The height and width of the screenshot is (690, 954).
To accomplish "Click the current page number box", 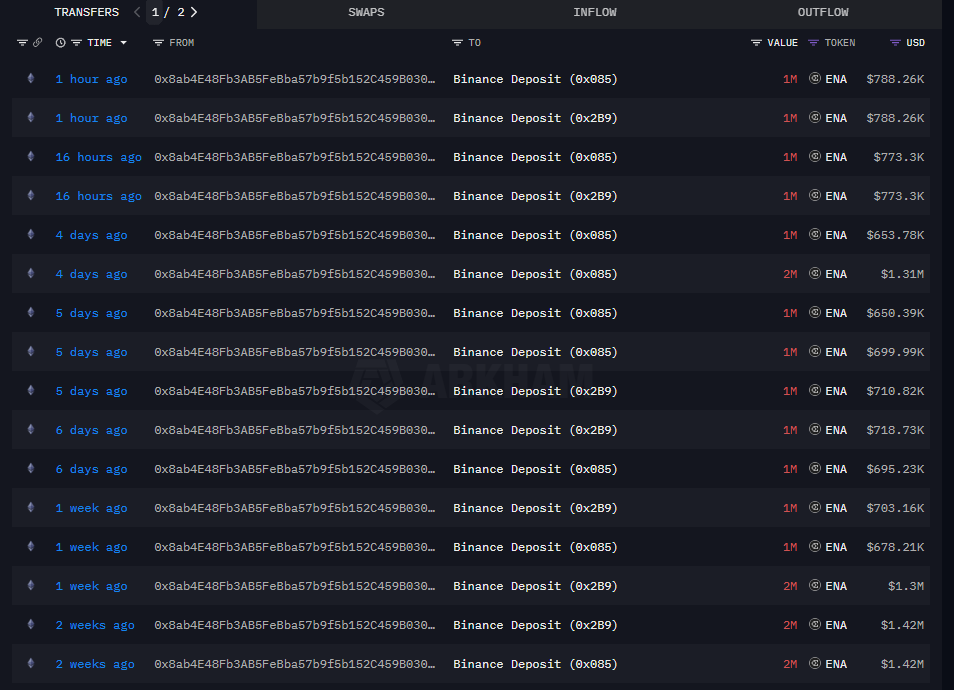I will (155, 12).
